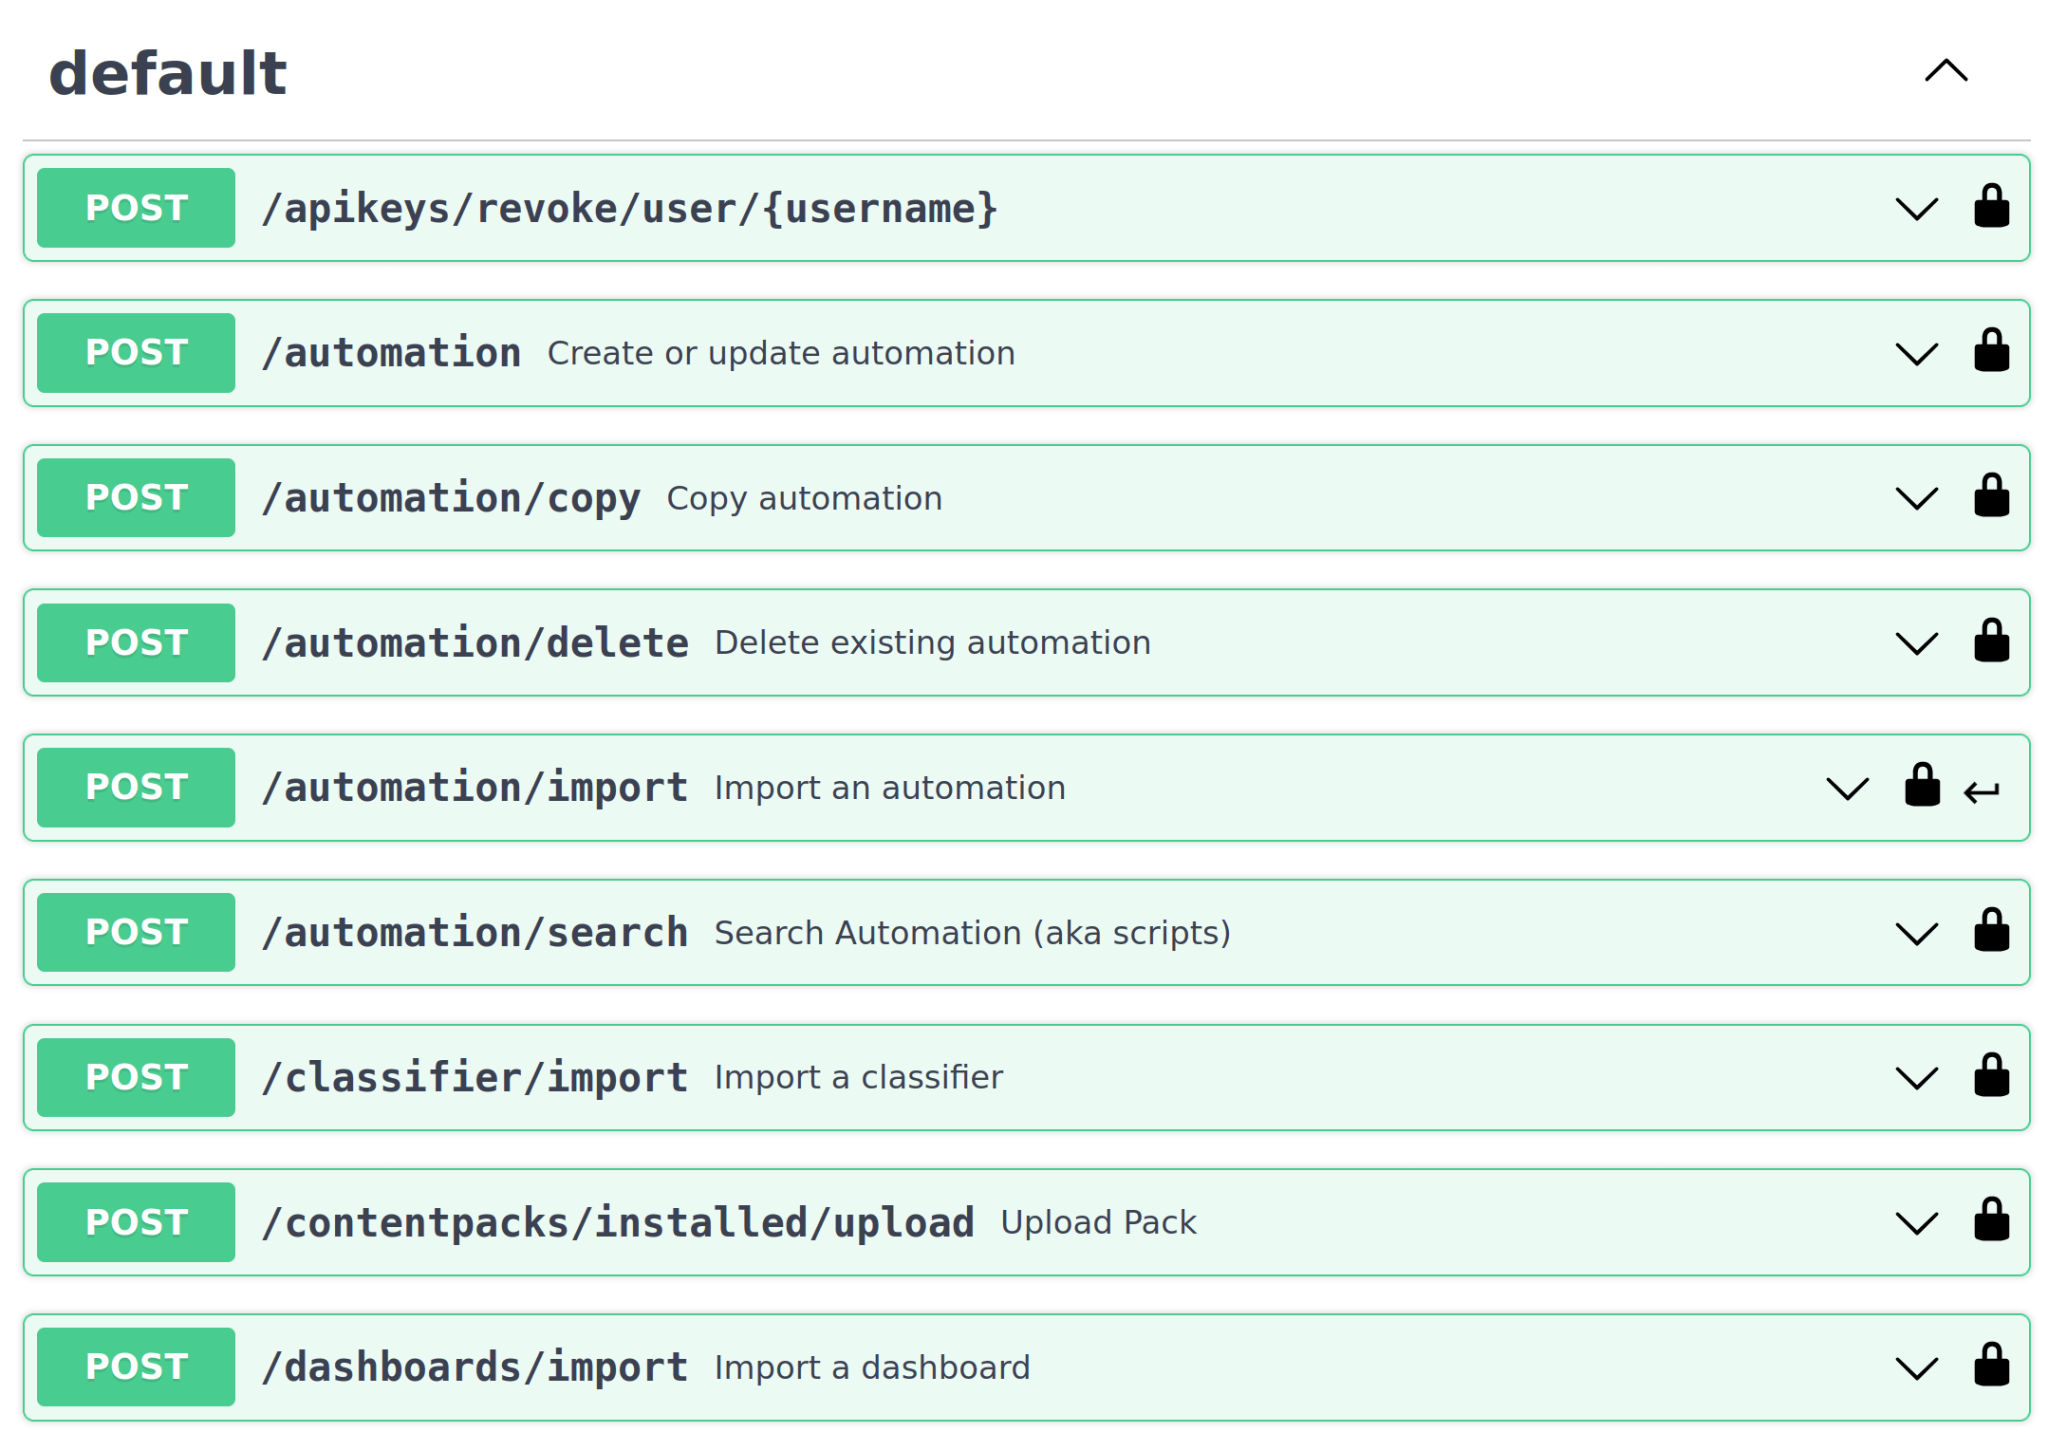This screenshot has height=1432, width=2048.
Task: Click POST badge of /dashboards/import
Action: coord(136,1367)
